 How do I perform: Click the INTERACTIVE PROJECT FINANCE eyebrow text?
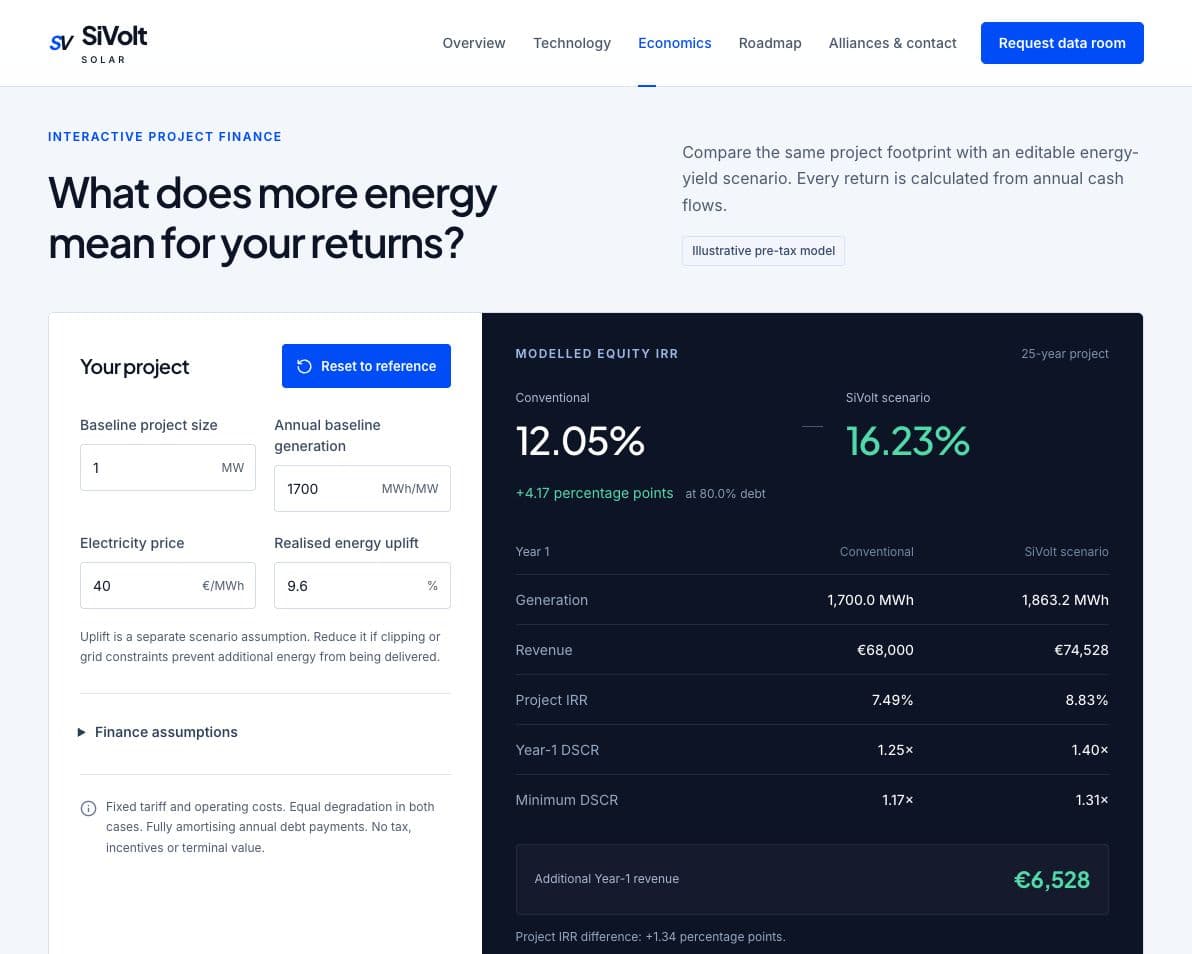tap(164, 137)
